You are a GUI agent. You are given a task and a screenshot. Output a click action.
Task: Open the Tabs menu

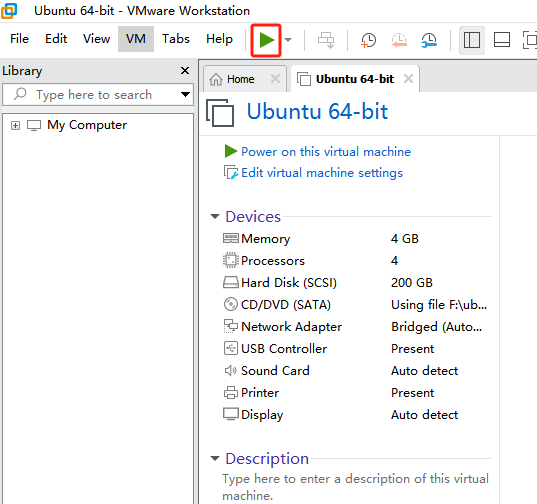click(x=176, y=39)
